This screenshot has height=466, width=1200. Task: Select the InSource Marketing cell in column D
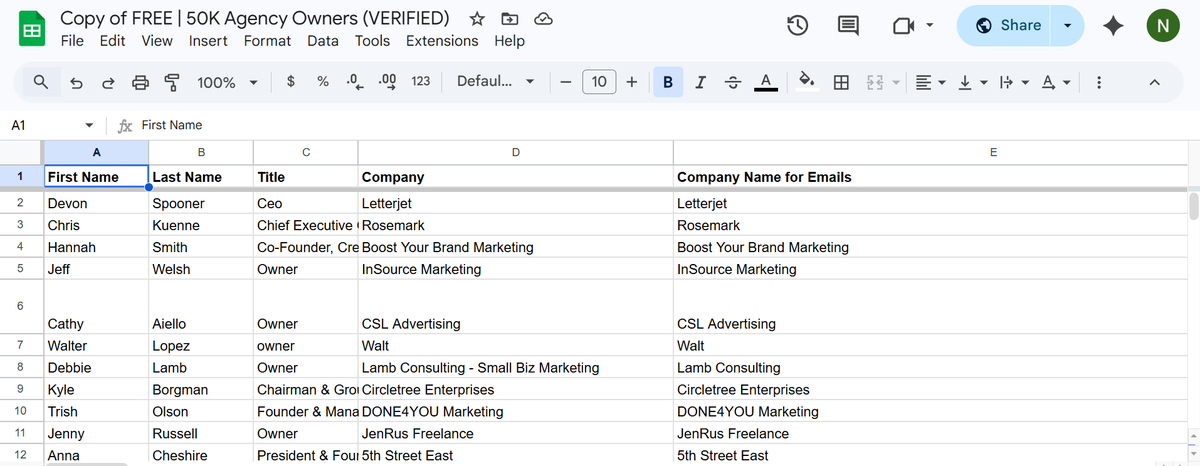click(x=515, y=269)
